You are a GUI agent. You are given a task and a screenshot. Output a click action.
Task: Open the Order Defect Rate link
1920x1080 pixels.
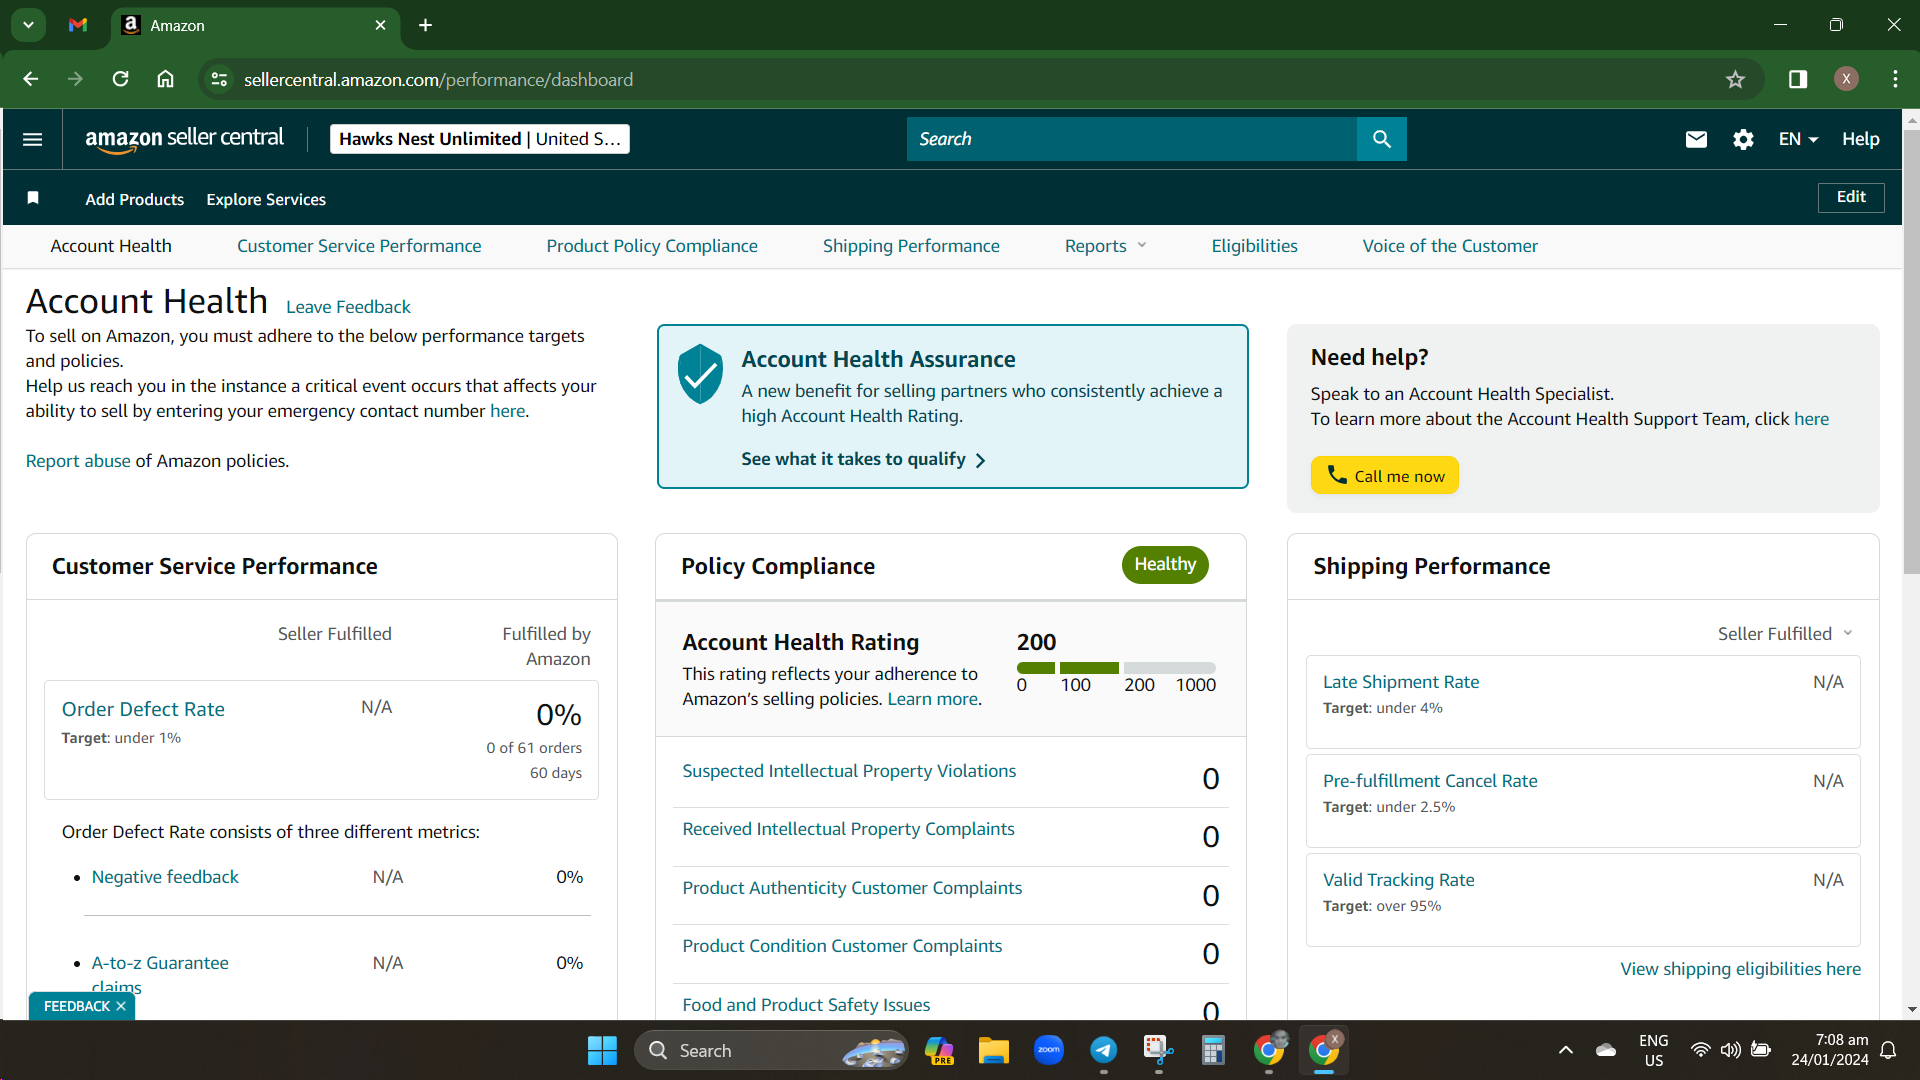[143, 709]
